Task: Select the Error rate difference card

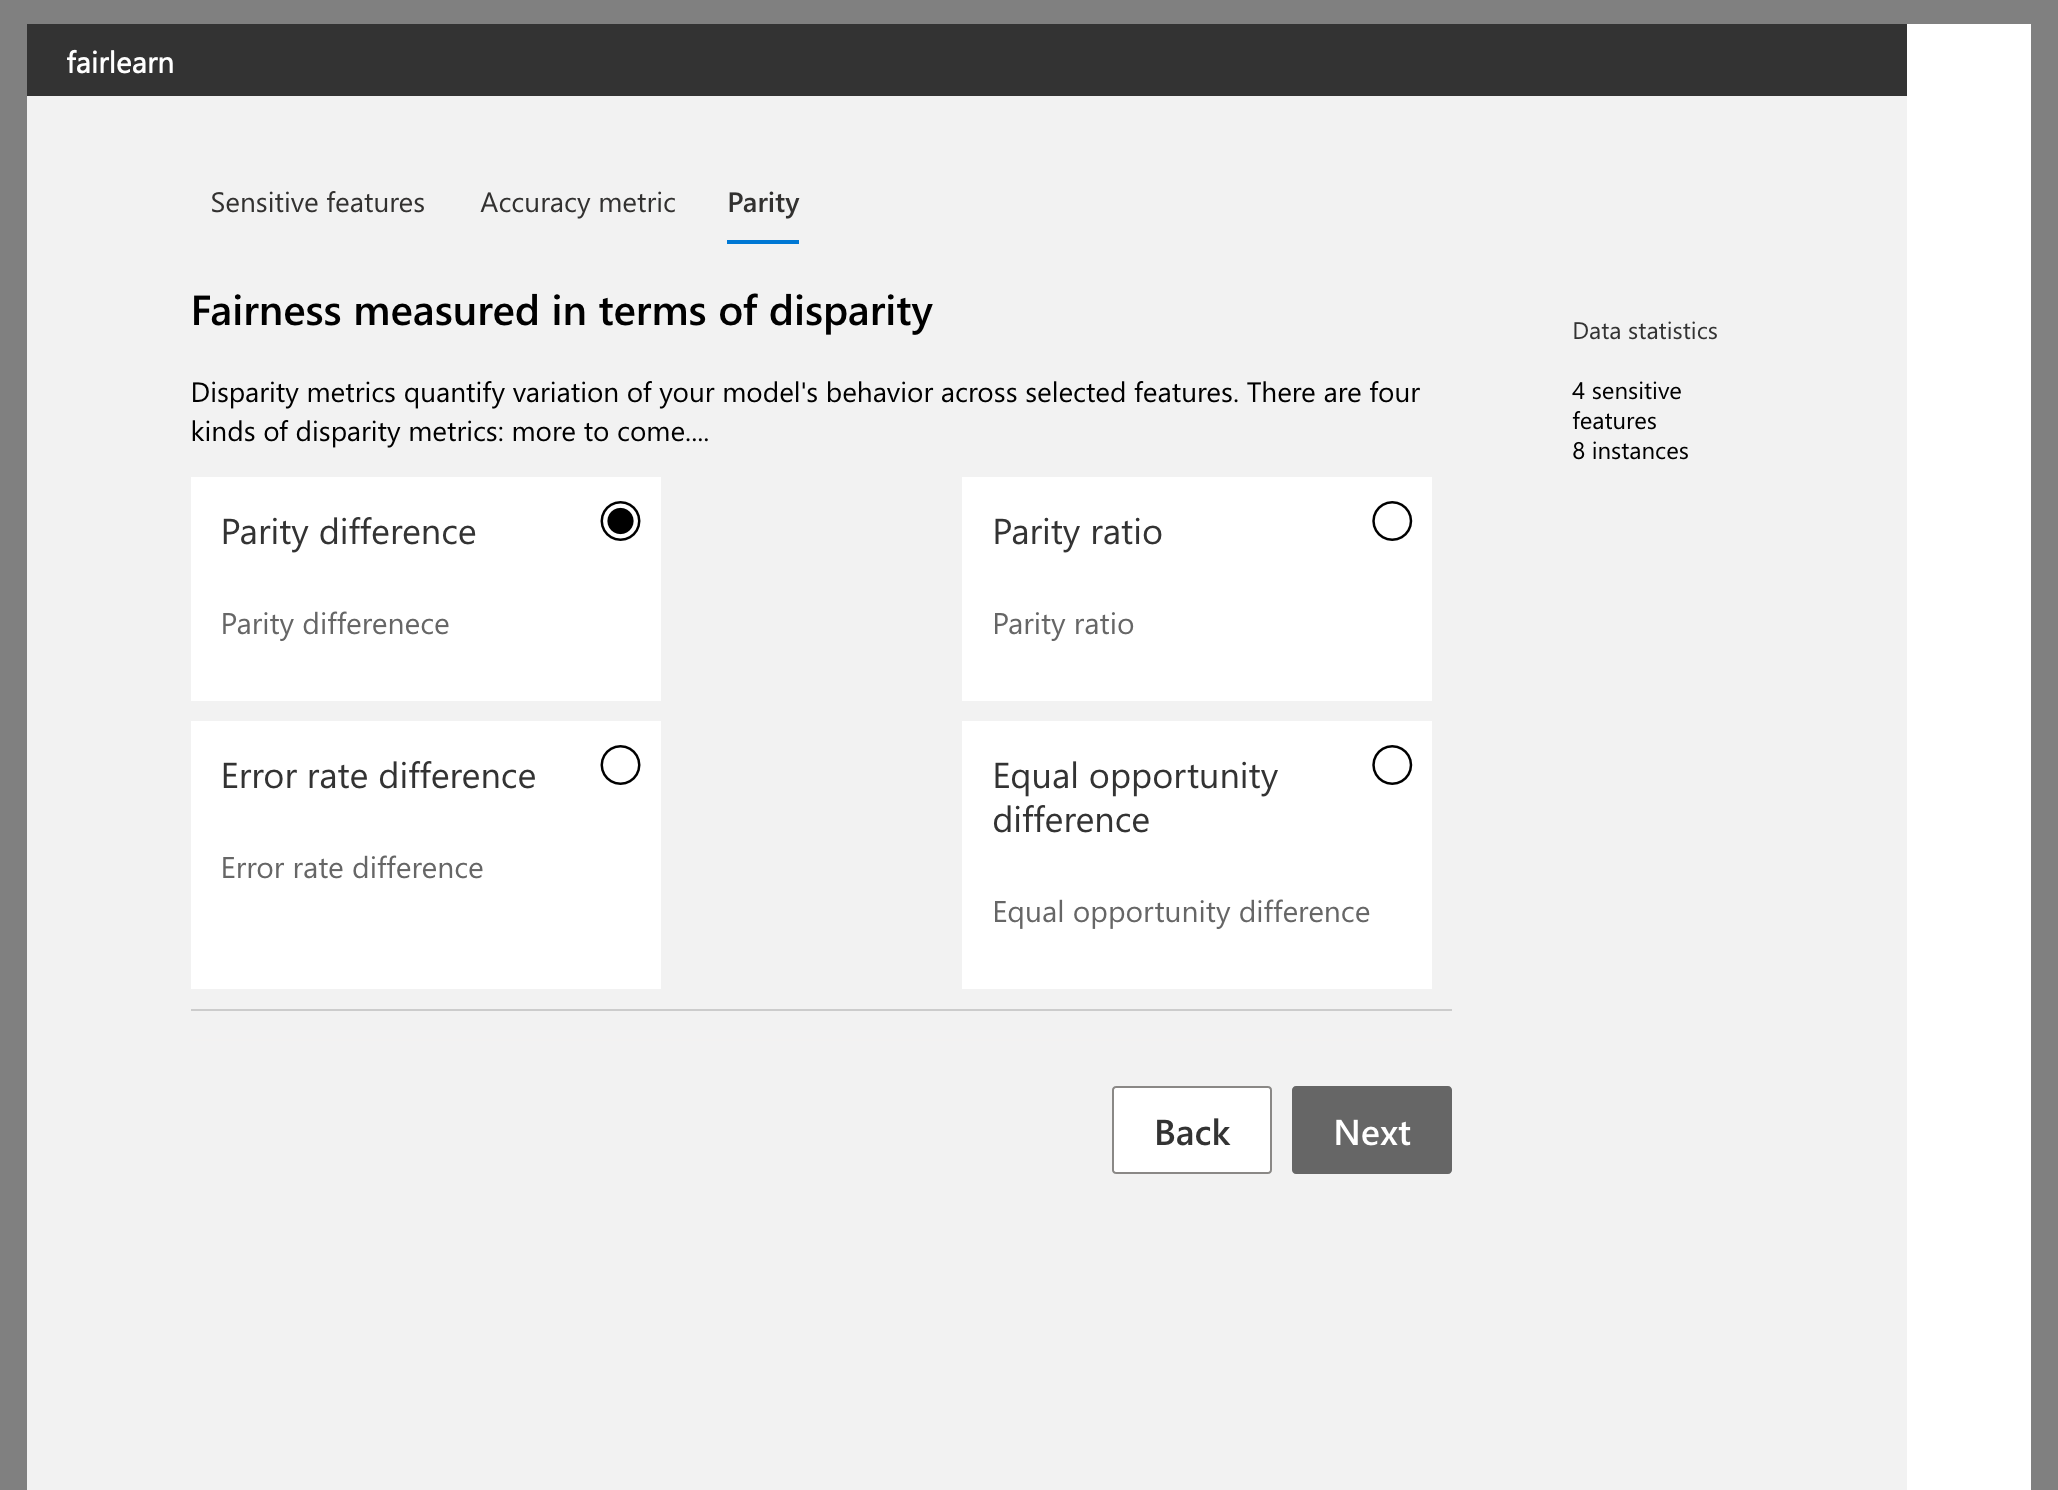Action: pos(425,855)
